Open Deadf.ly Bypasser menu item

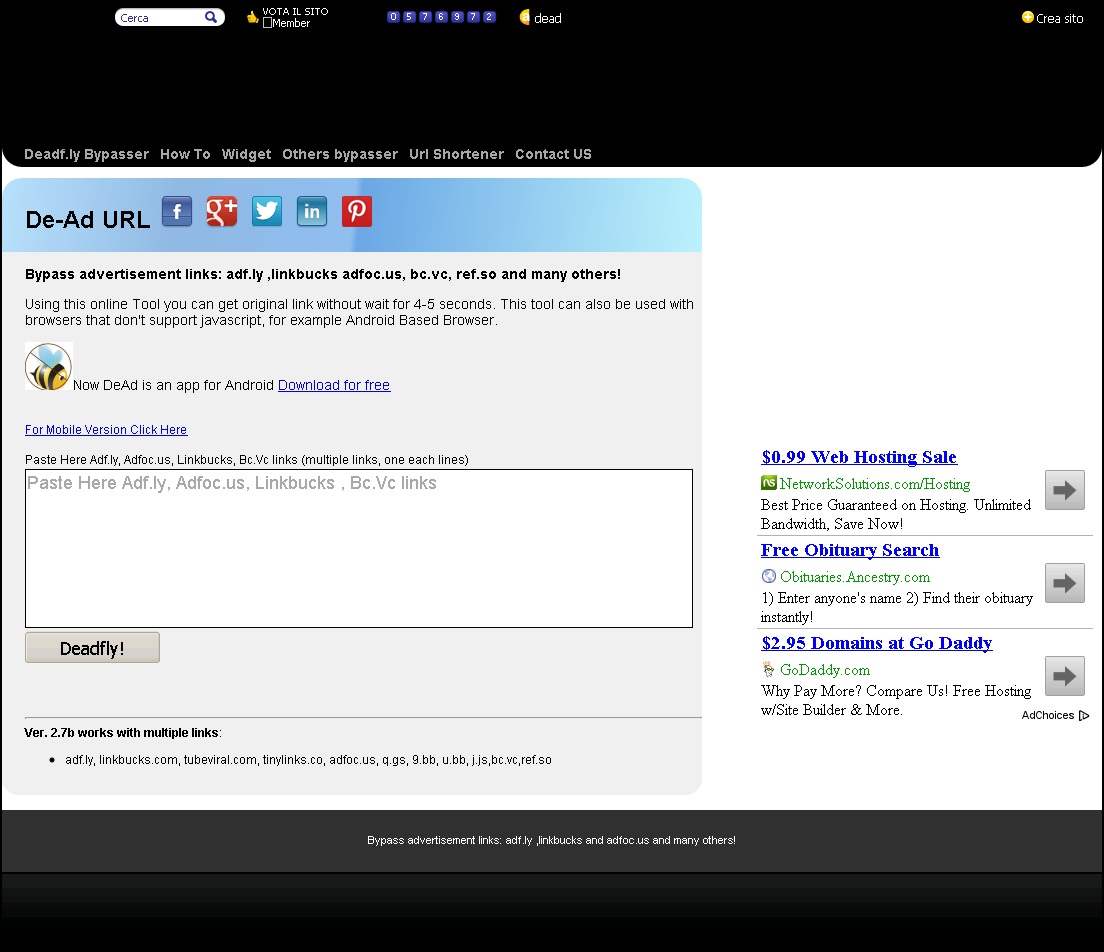[x=87, y=154]
